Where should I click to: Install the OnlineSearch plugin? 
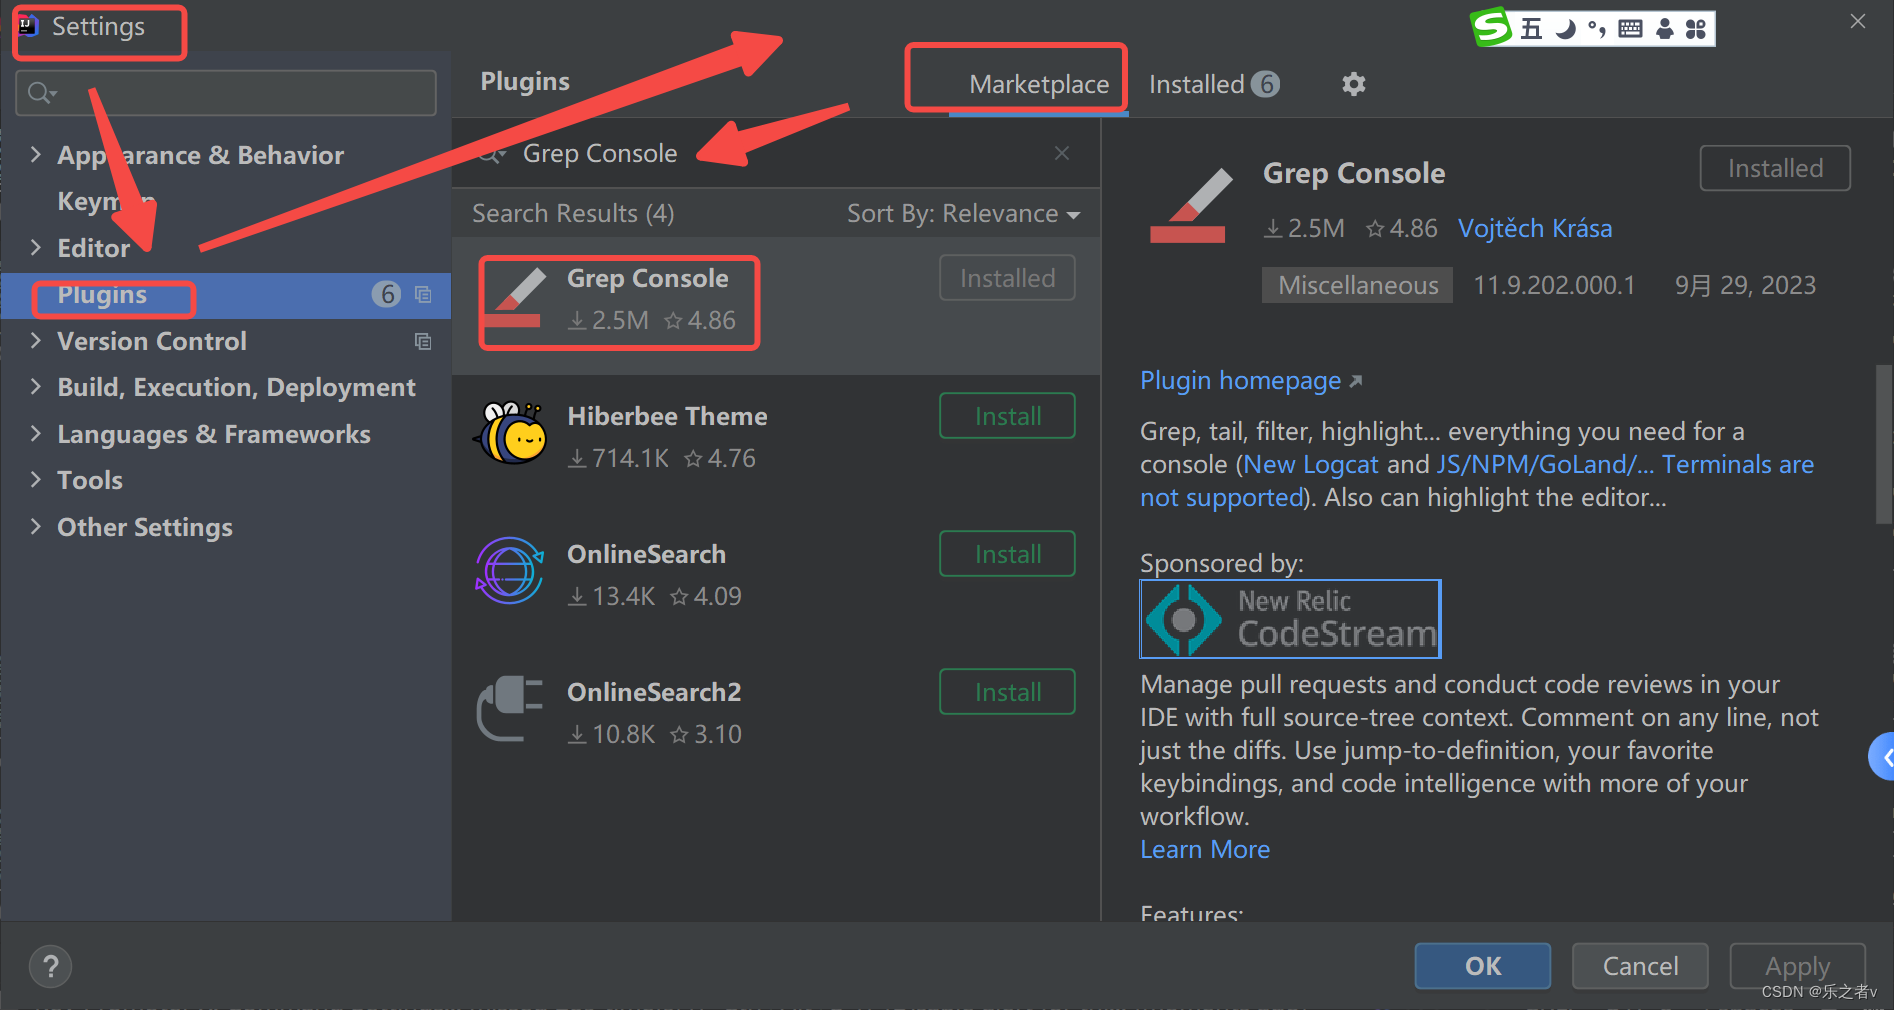pos(1007,554)
